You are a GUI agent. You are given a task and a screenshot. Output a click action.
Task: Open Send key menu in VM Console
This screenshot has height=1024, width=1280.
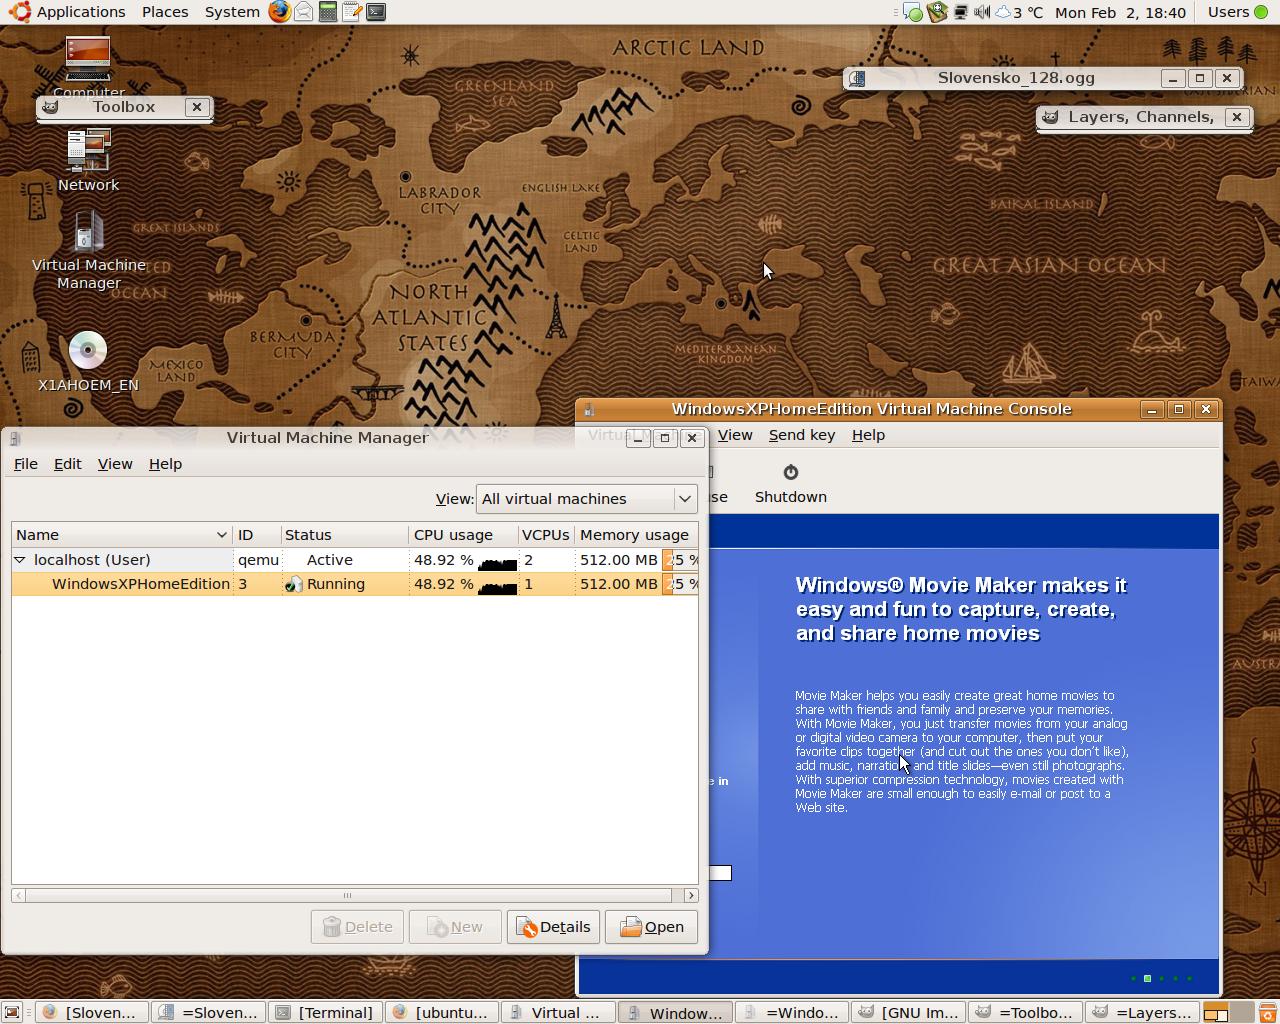pos(802,435)
